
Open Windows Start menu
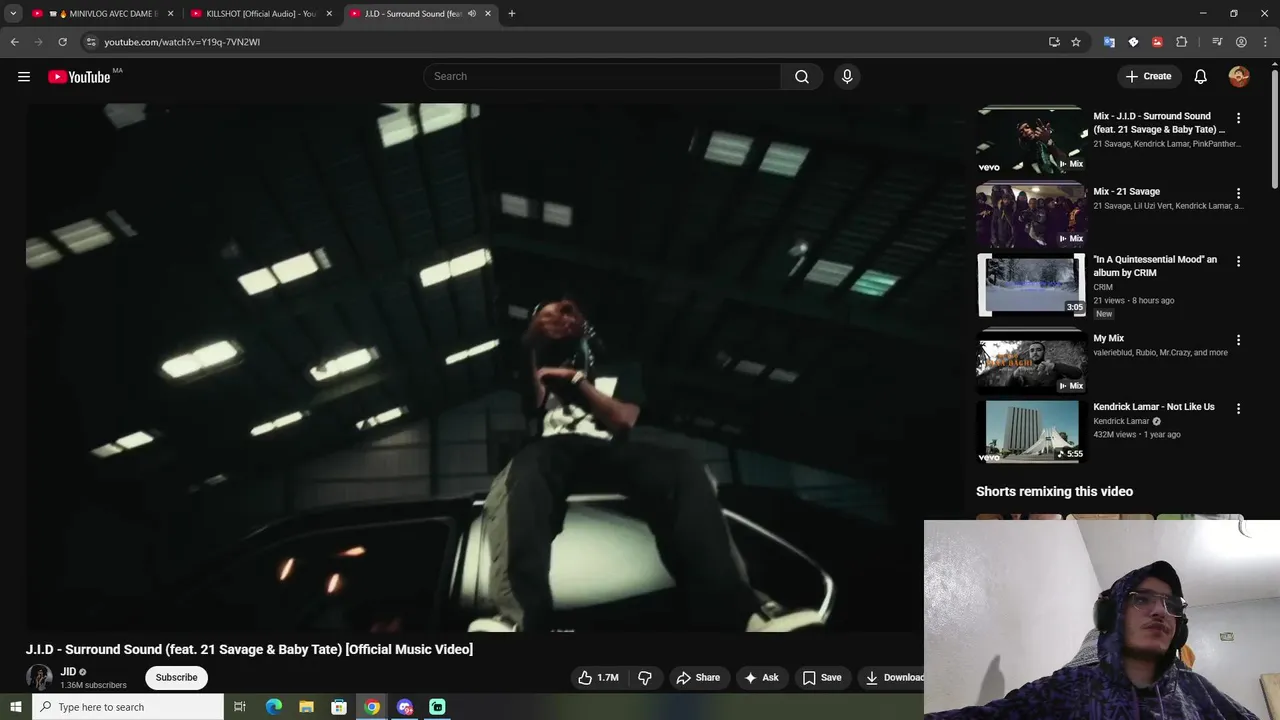pyautogui.click(x=15, y=707)
